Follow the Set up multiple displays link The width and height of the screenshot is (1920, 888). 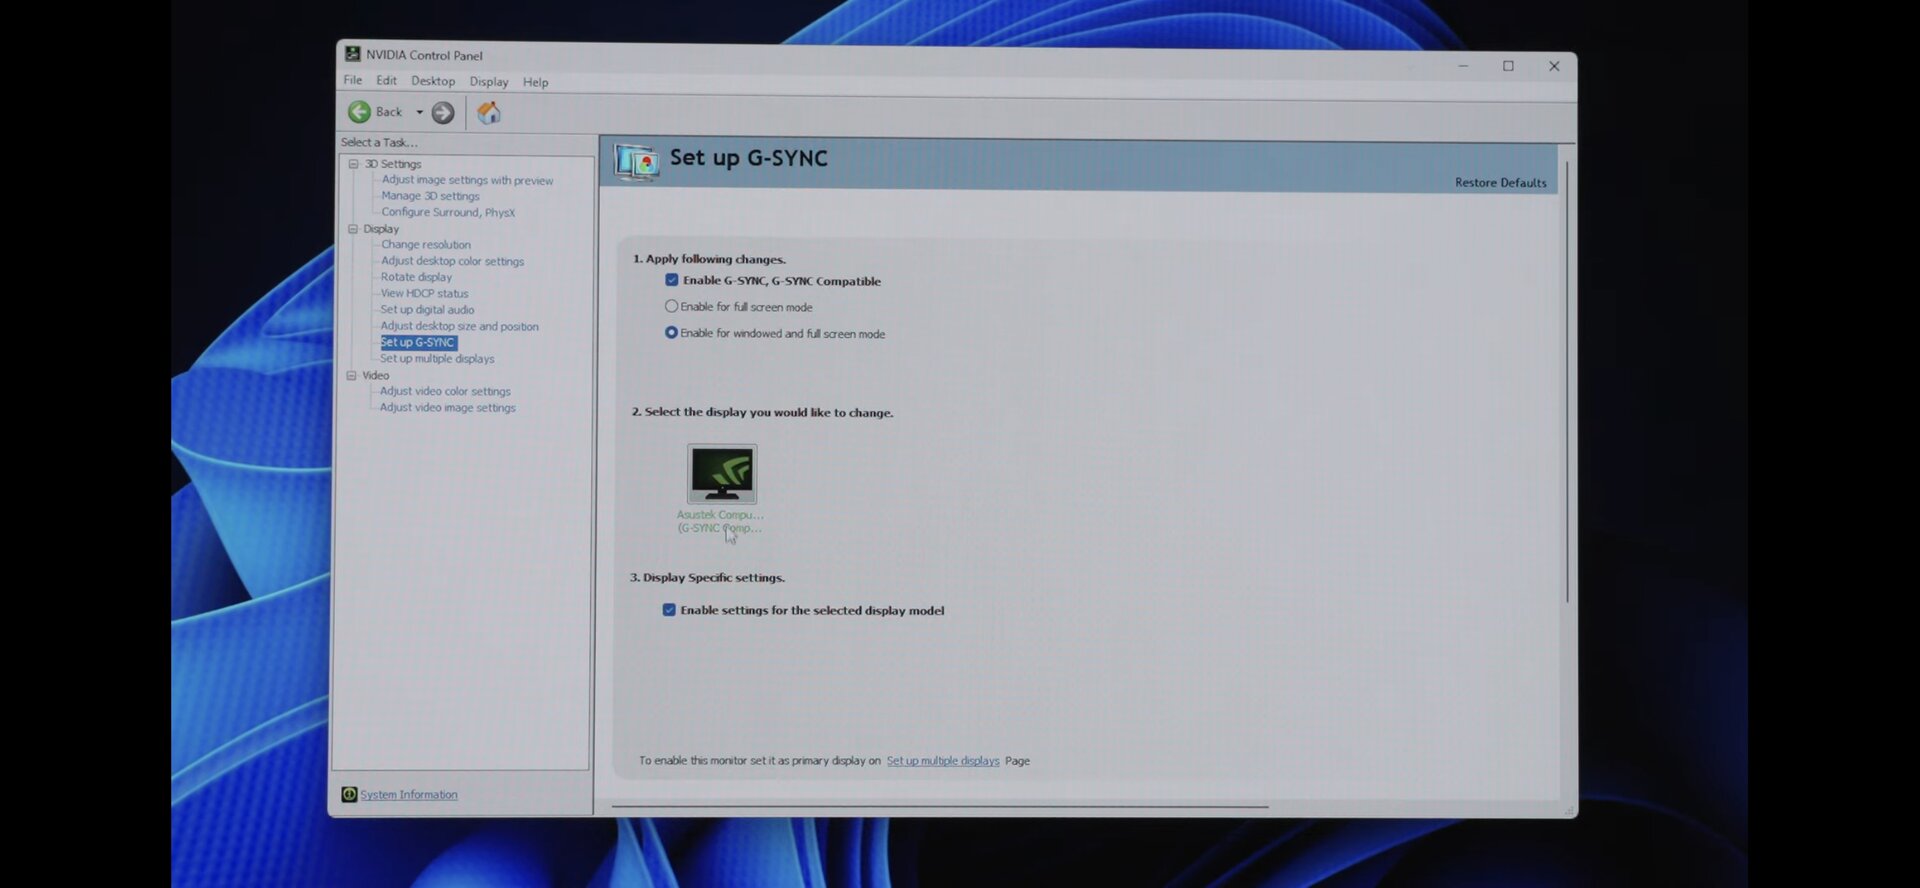point(943,761)
